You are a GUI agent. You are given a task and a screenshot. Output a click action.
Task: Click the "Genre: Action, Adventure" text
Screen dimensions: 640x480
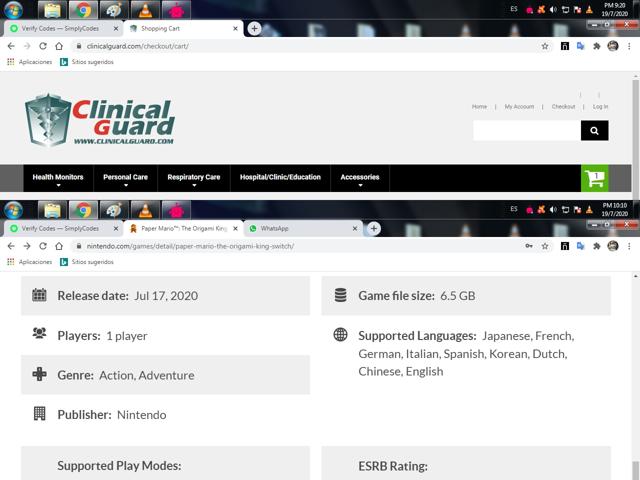(126, 375)
